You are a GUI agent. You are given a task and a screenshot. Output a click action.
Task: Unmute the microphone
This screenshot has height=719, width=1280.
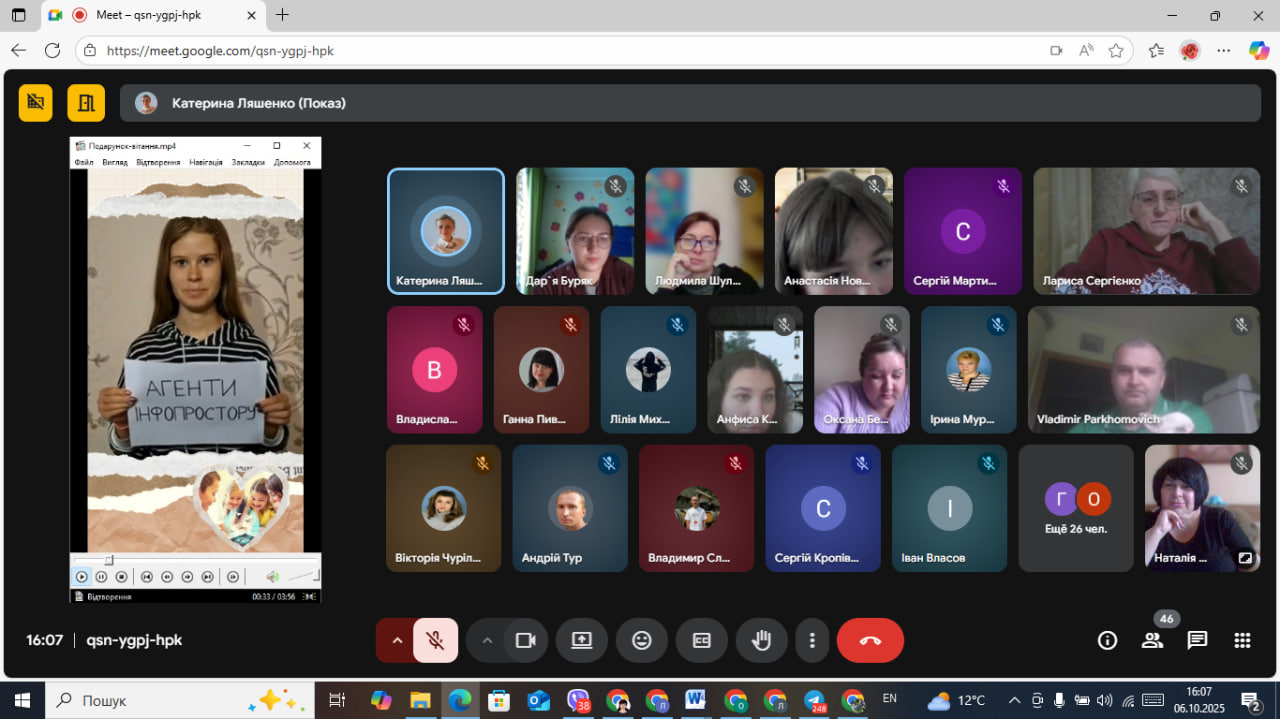click(435, 641)
